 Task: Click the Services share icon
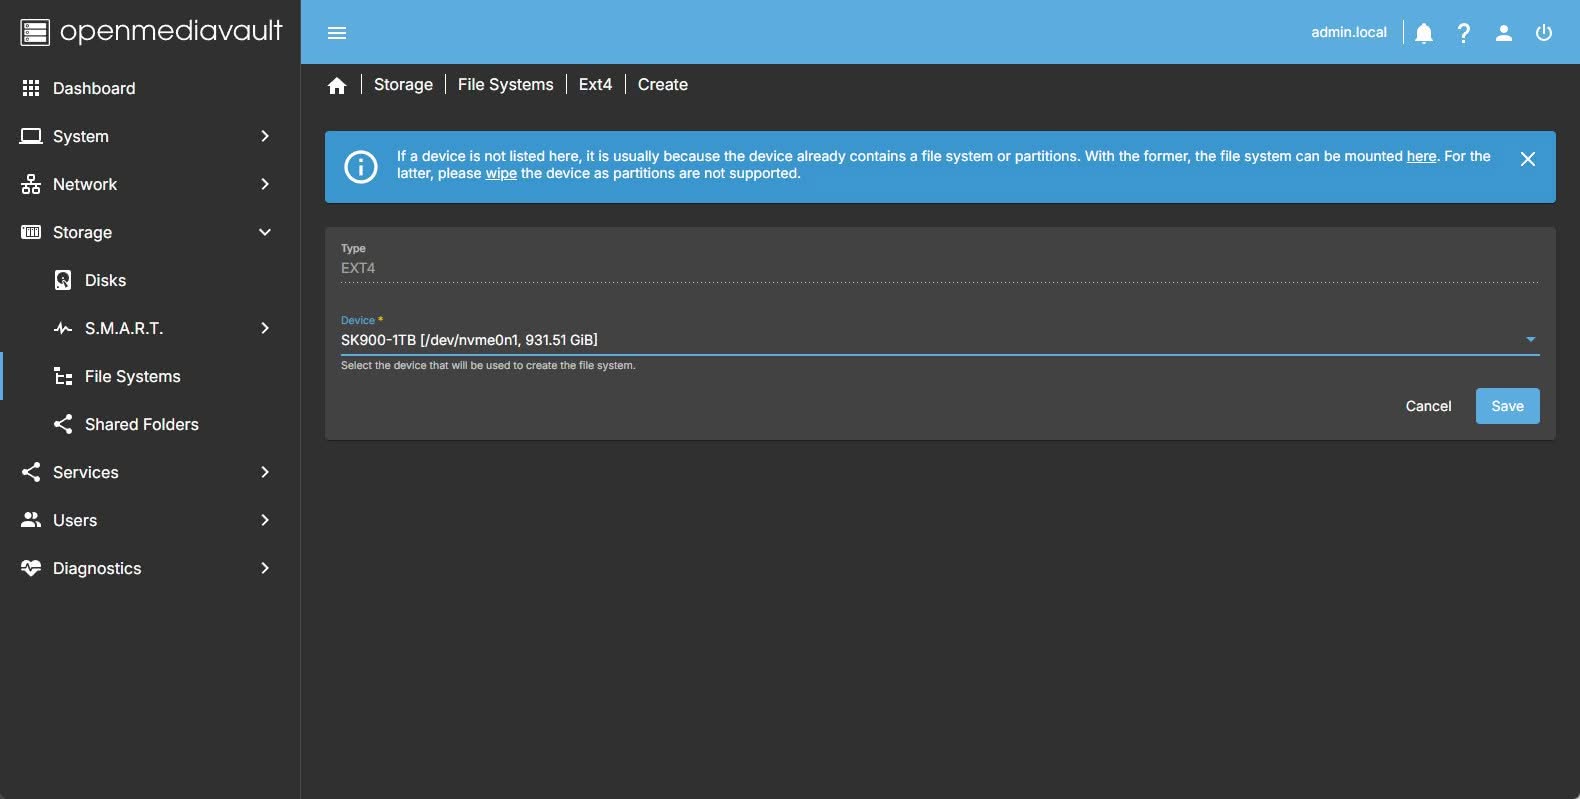tap(31, 472)
